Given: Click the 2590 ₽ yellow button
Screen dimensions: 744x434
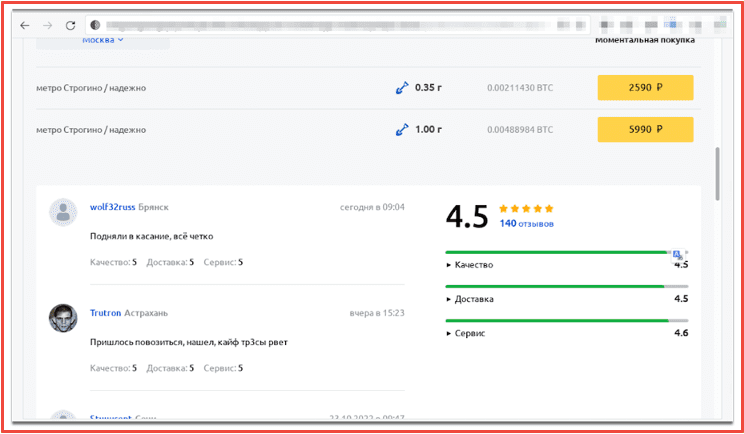Looking at the screenshot, I should [x=645, y=88].
